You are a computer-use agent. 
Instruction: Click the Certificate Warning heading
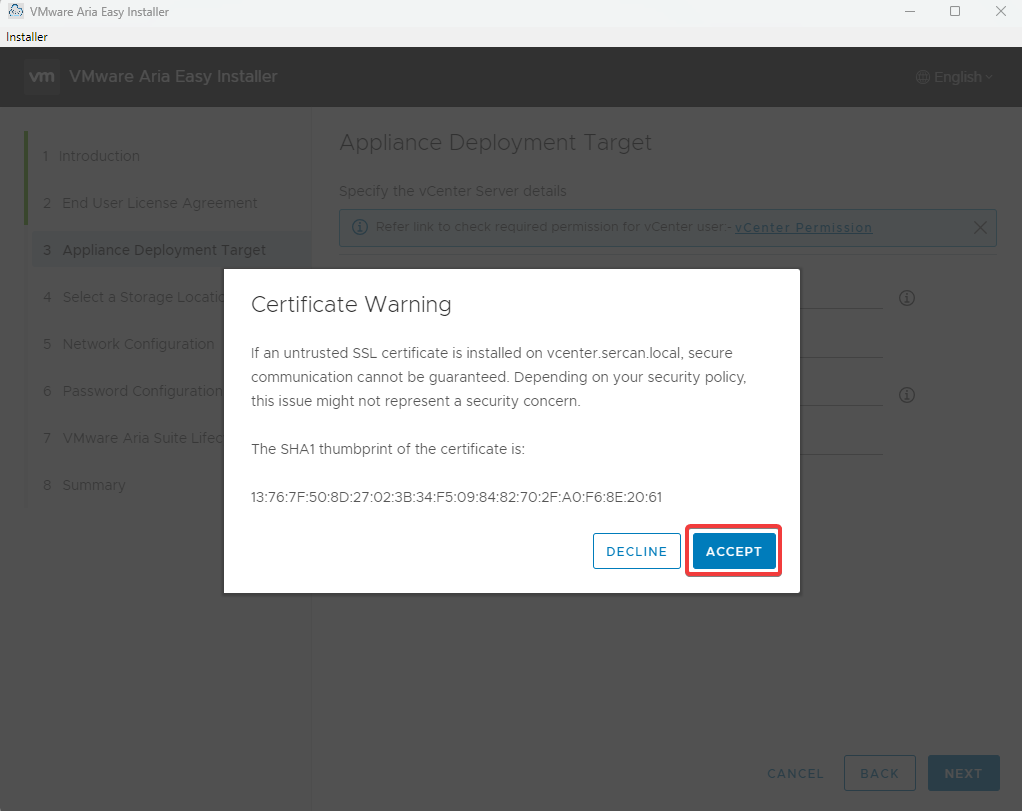click(x=351, y=304)
